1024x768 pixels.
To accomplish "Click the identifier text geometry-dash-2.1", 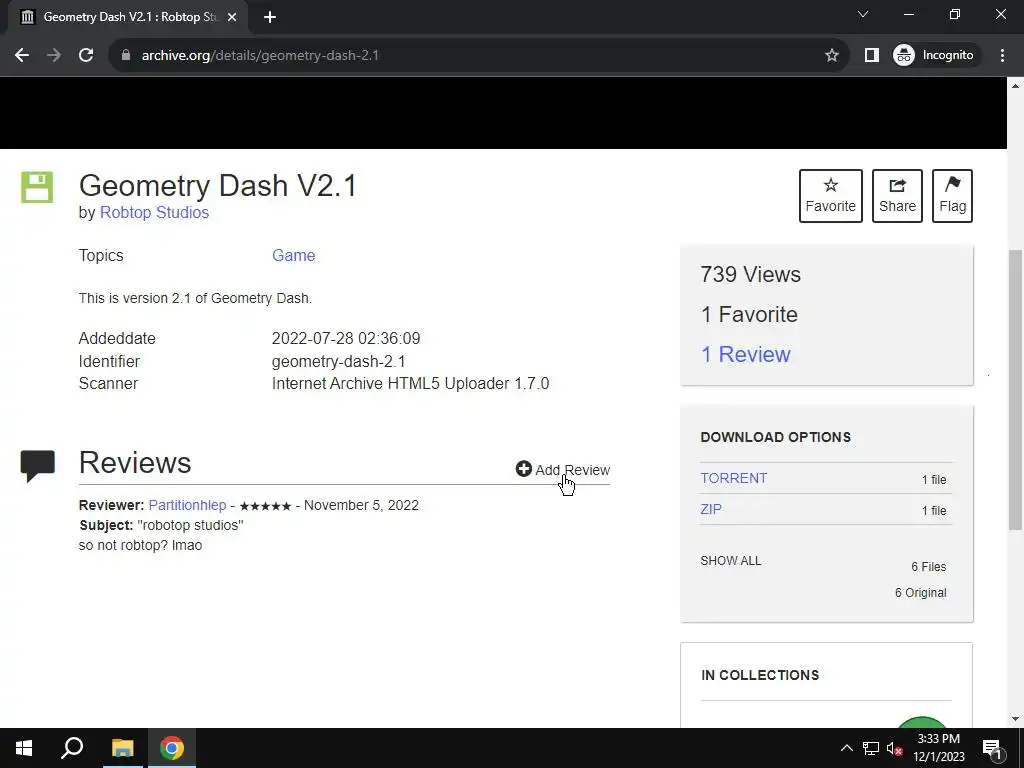I will (338, 361).
